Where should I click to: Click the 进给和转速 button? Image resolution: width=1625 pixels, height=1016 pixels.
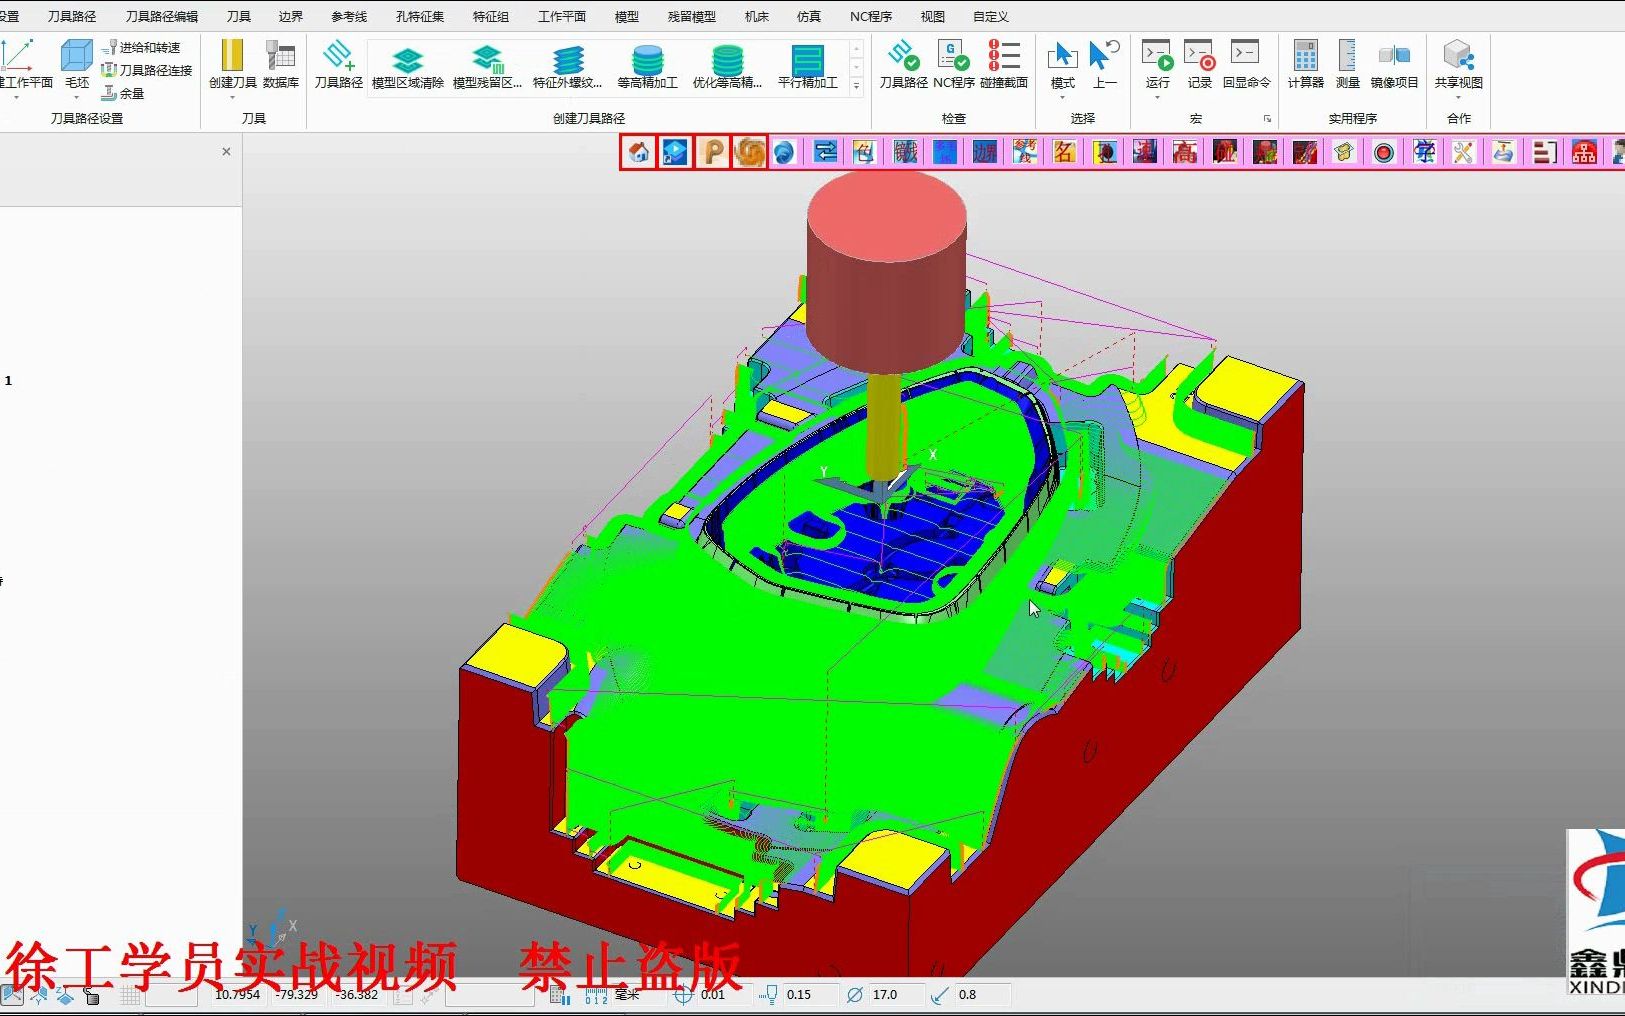pyautogui.click(x=141, y=47)
